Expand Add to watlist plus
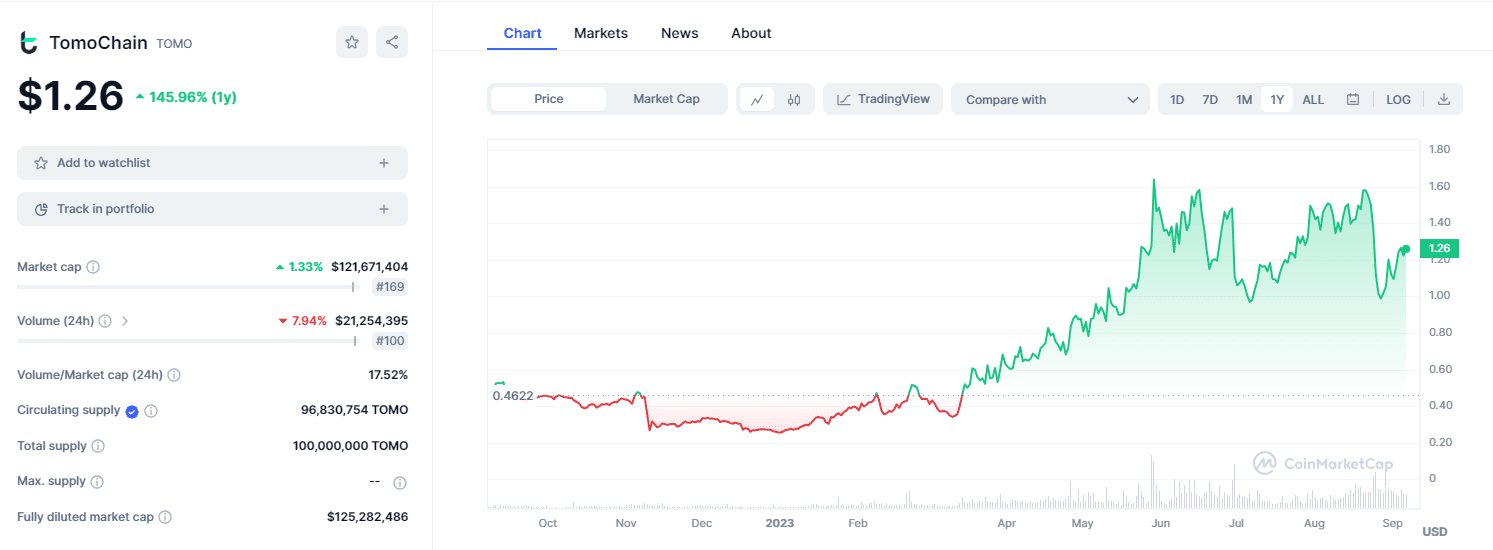The image size is (1493, 550). point(384,163)
